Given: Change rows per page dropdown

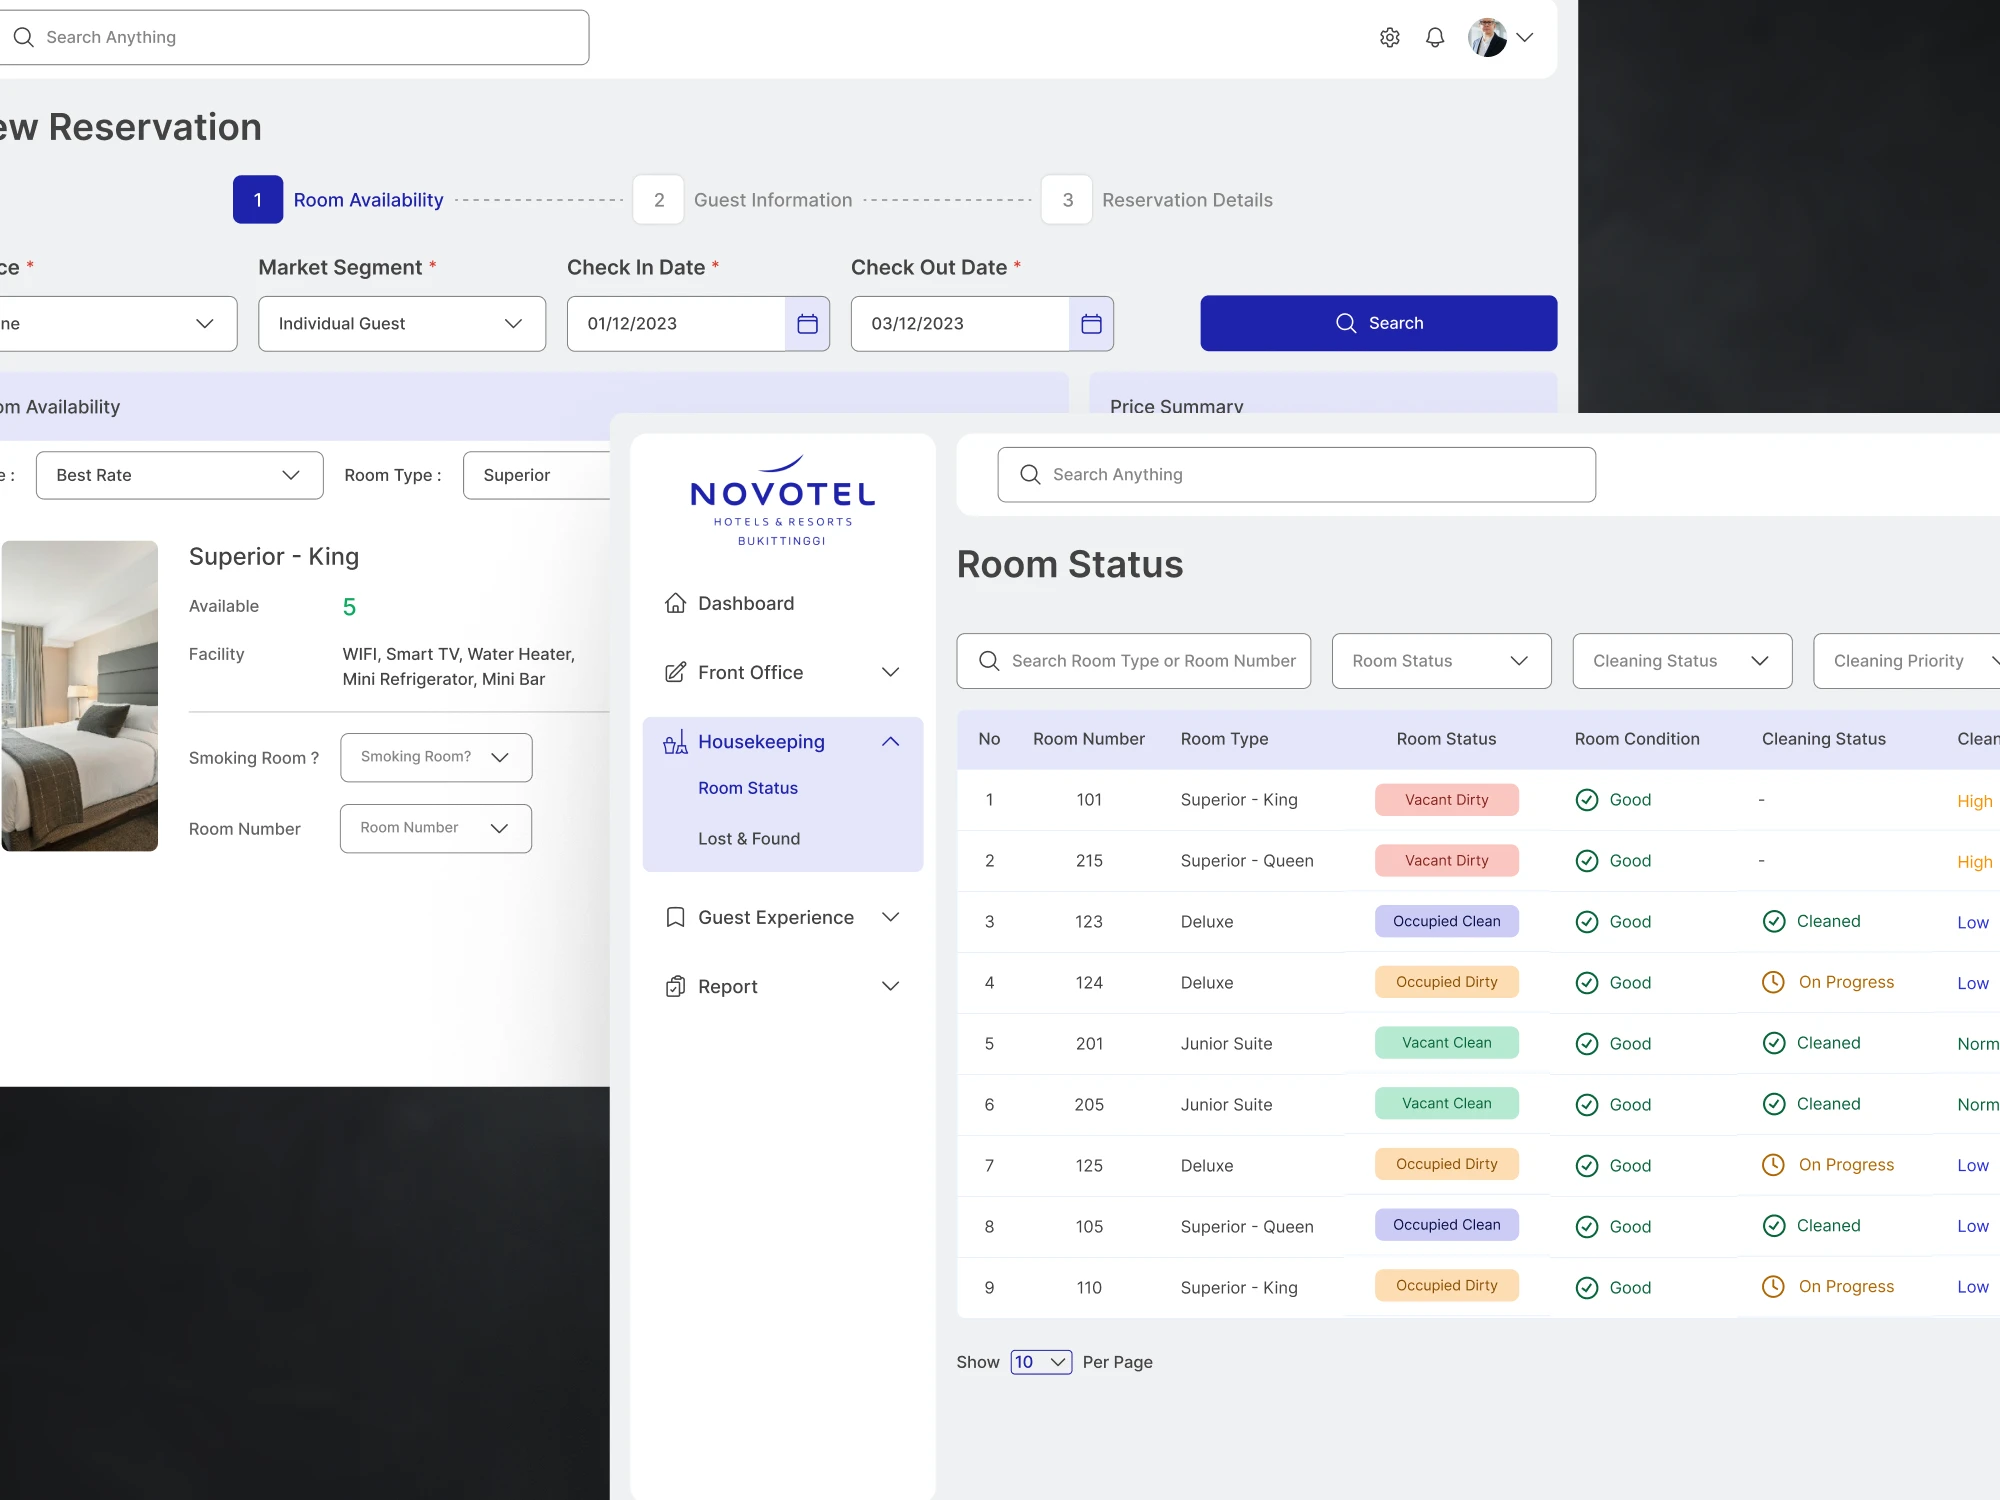Looking at the screenshot, I should (x=1040, y=1362).
